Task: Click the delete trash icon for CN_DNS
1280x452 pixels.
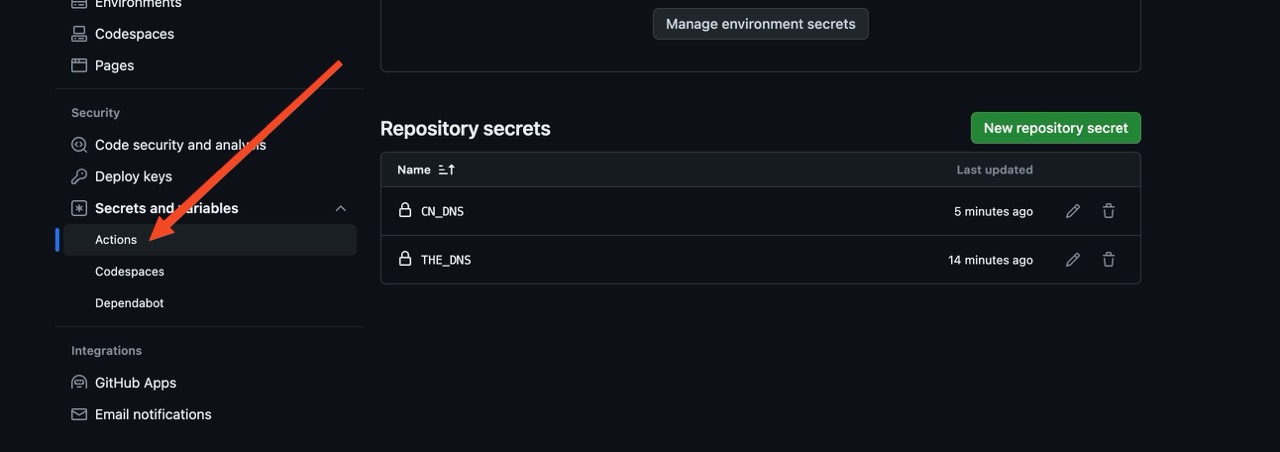Action: click(x=1108, y=211)
